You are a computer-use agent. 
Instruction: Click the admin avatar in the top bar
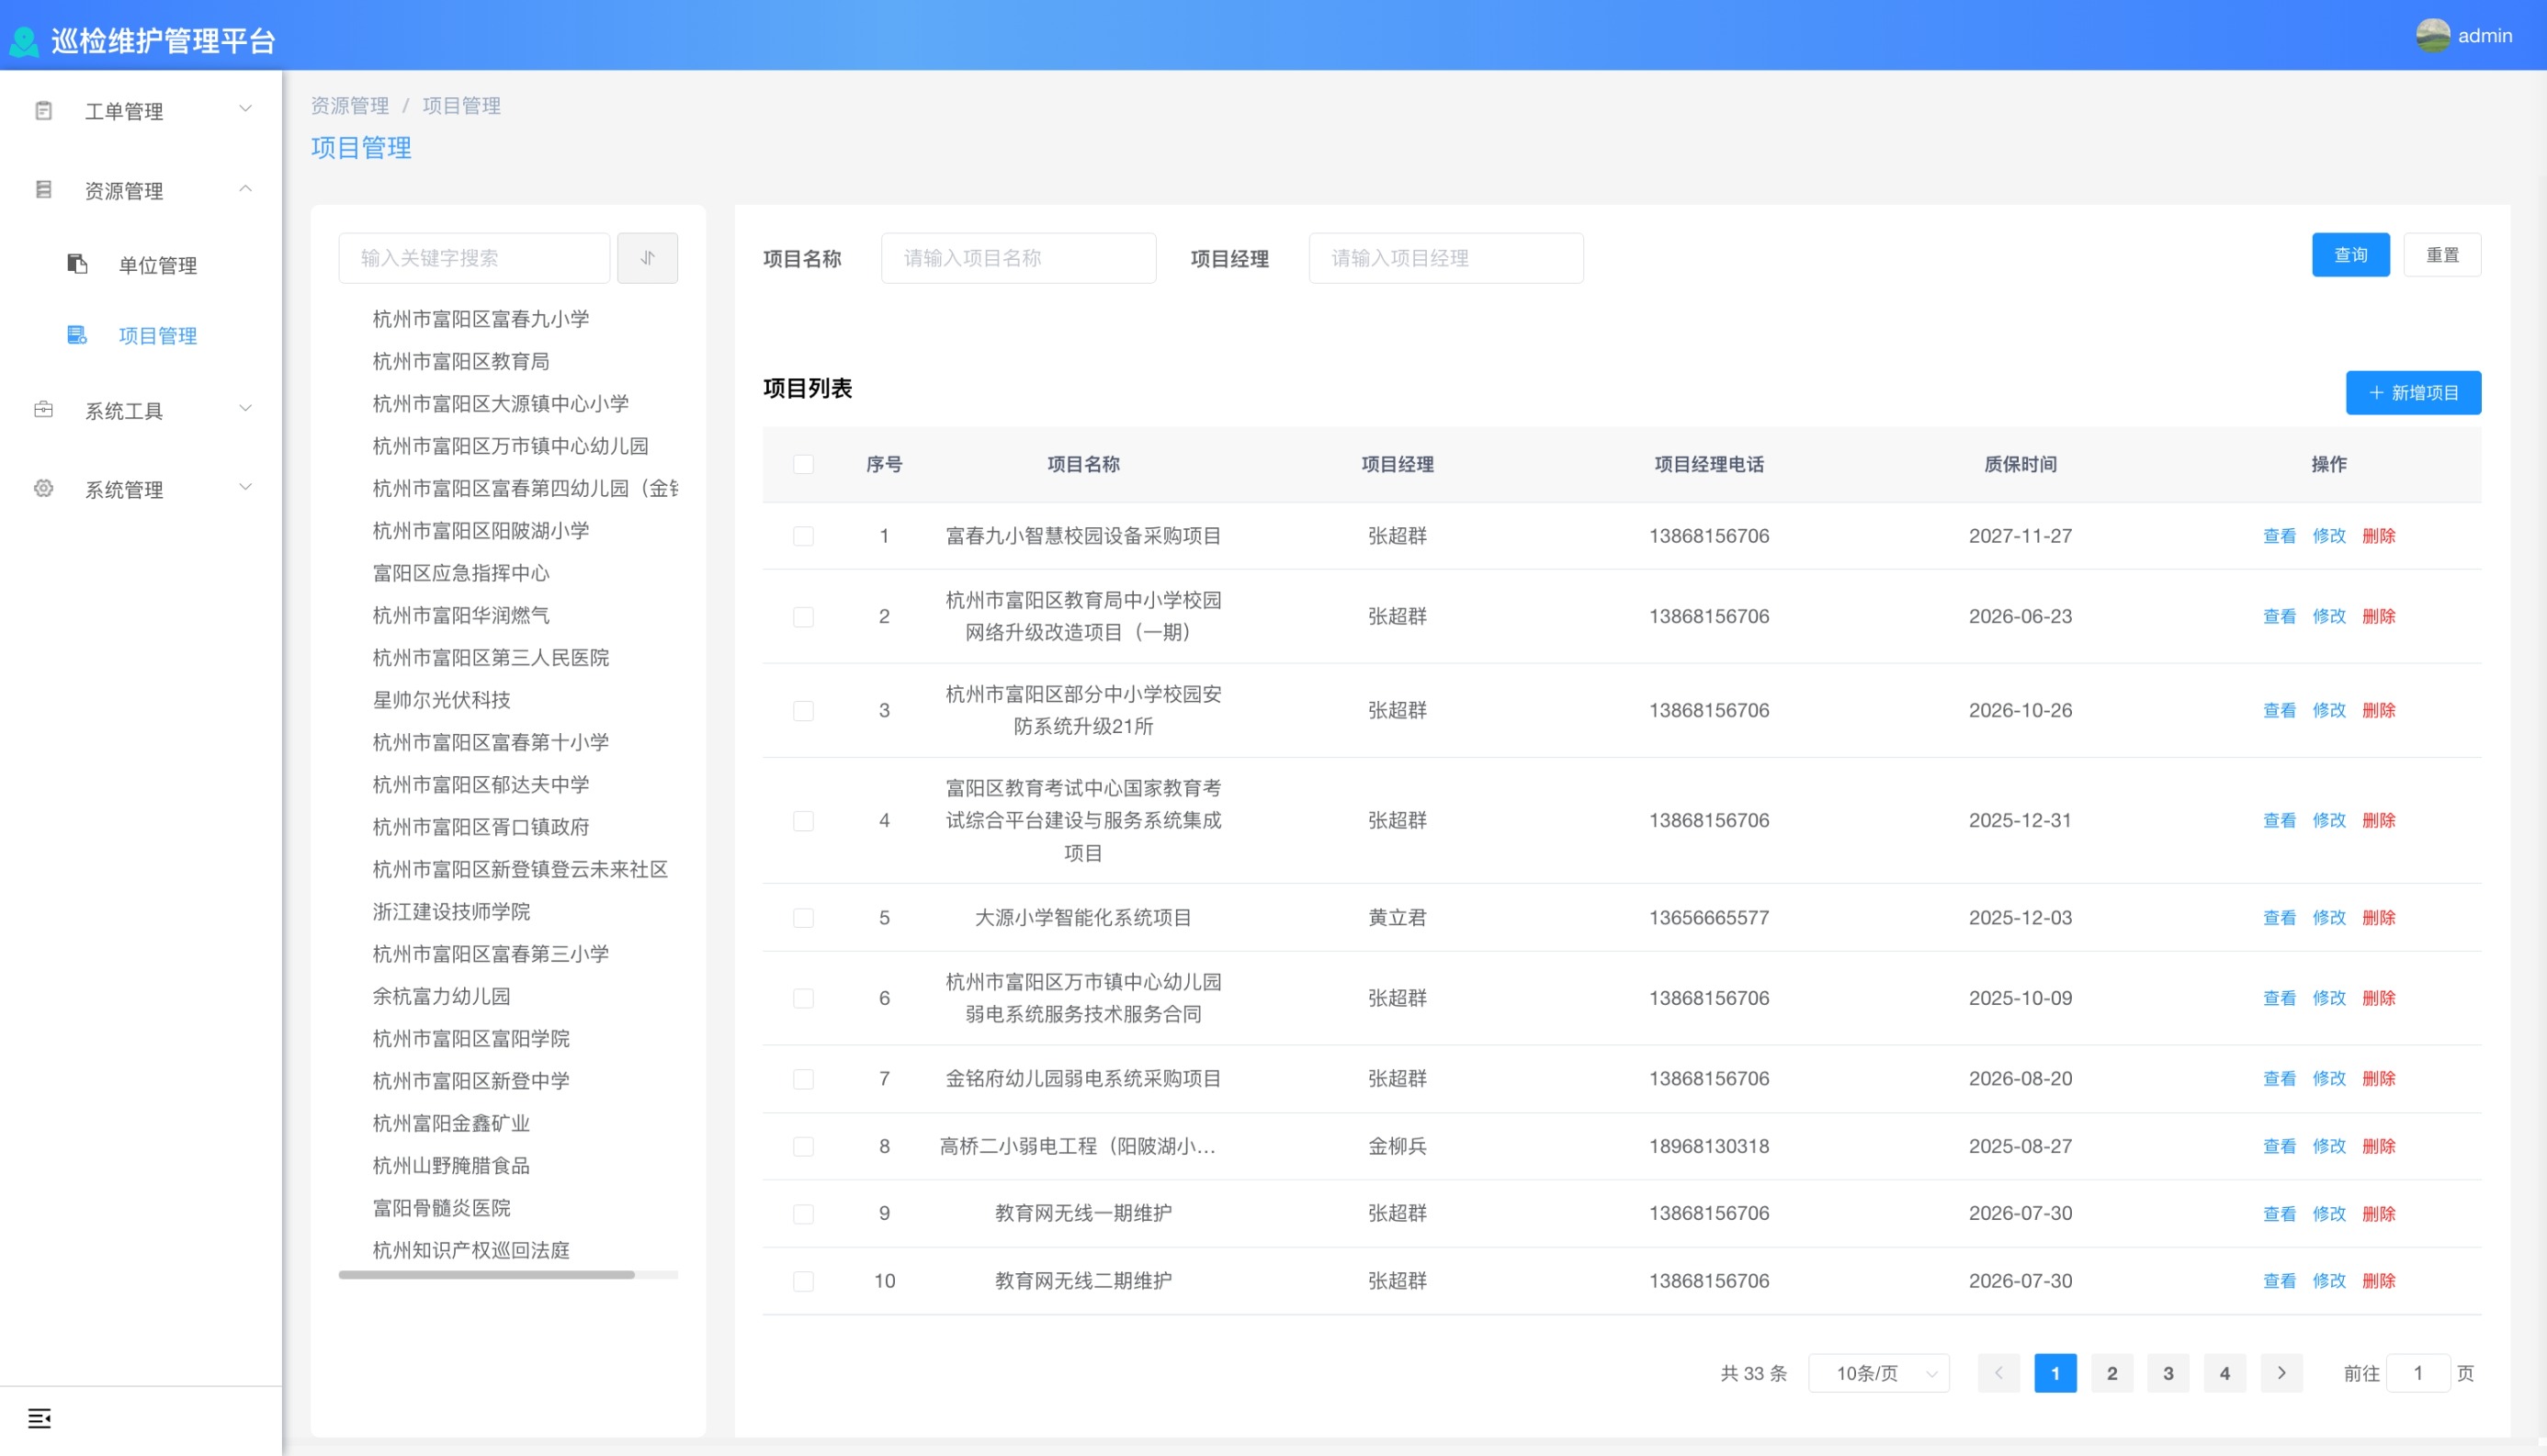[x=2434, y=35]
